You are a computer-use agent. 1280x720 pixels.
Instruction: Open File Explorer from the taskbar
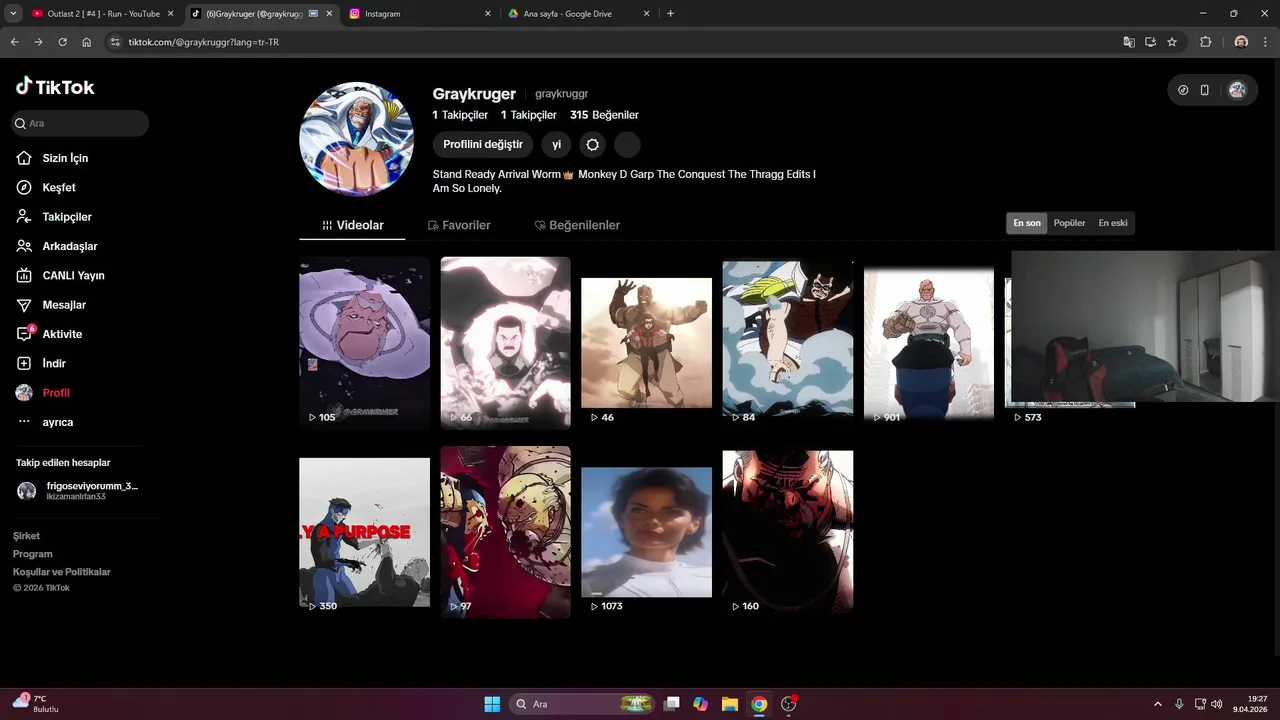point(730,704)
